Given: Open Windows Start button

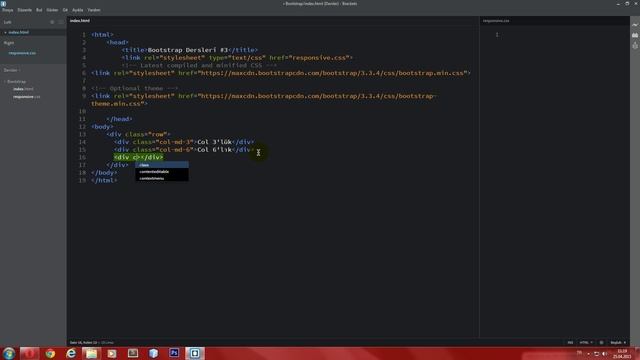Looking at the screenshot, I should pos(9,353).
